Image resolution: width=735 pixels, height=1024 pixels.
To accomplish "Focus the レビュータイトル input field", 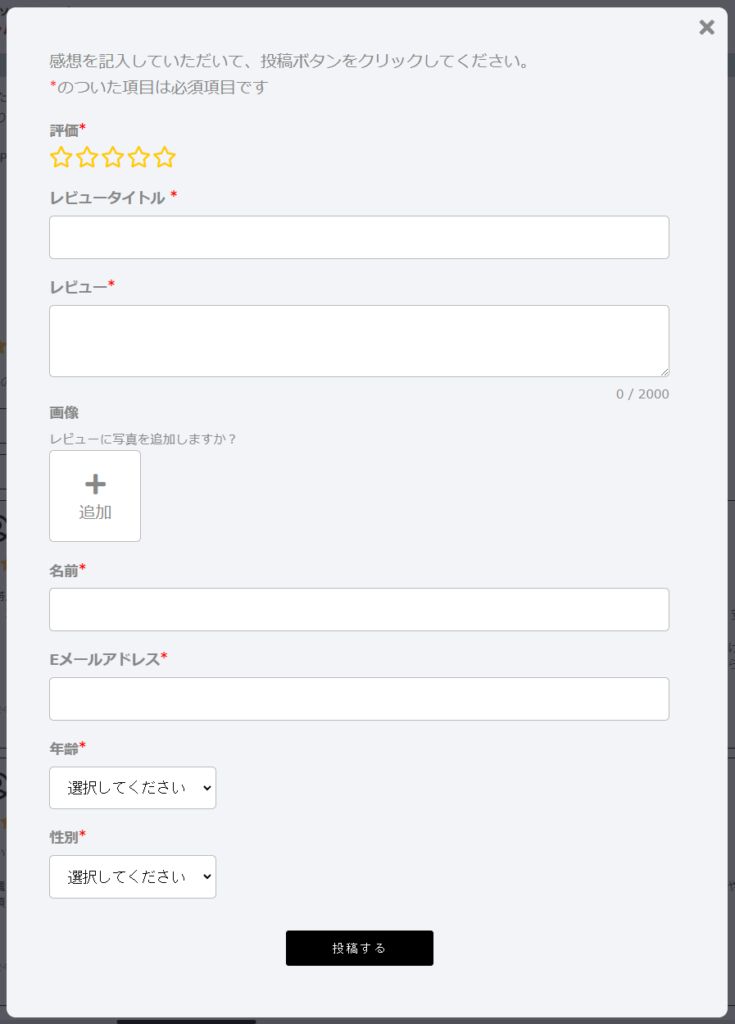I will point(359,237).
